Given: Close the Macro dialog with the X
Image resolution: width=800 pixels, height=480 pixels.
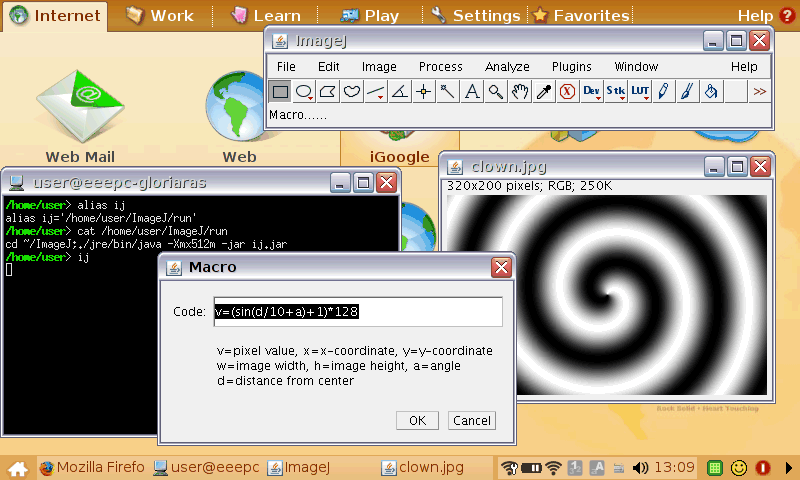Looking at the screenshot, I should [x=501, y=267].
